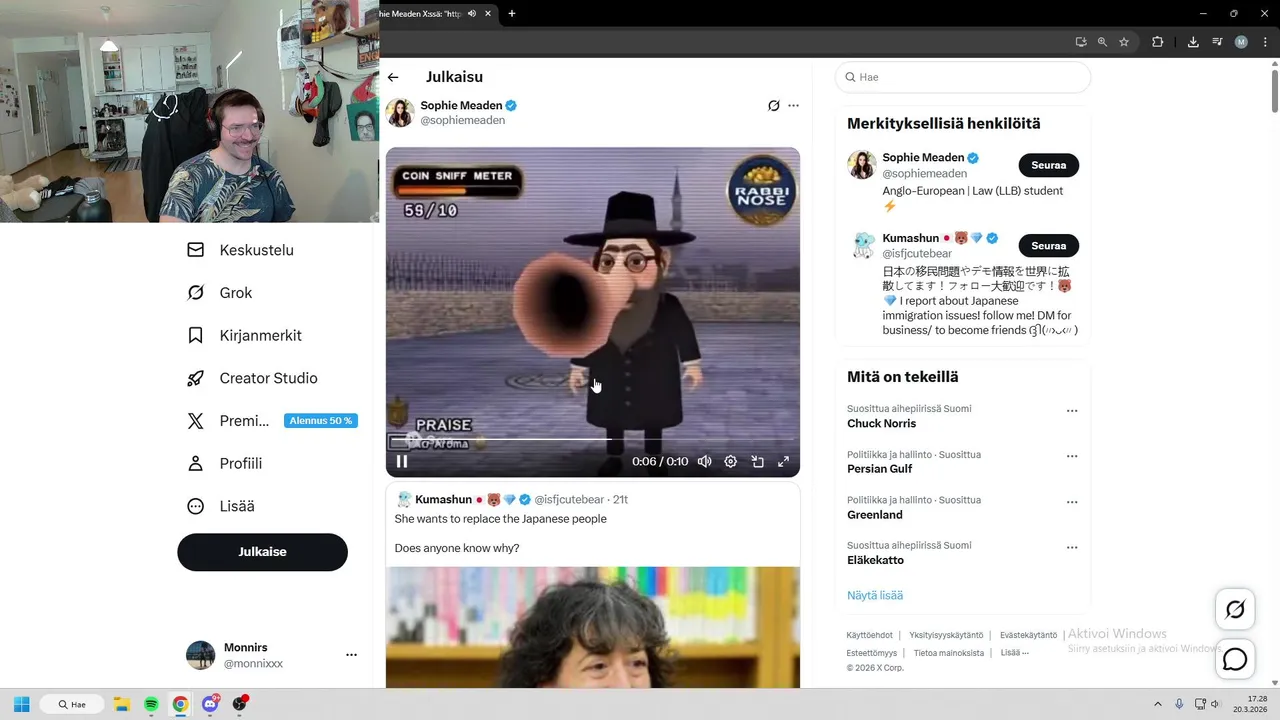Open Eläkekatto trending topic
The image size is (1280, 720).
coord(875,560)
